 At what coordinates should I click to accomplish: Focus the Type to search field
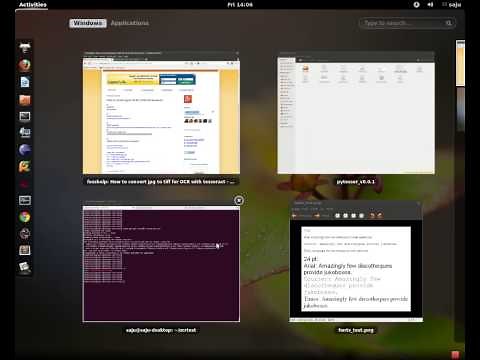pos(407,23)
